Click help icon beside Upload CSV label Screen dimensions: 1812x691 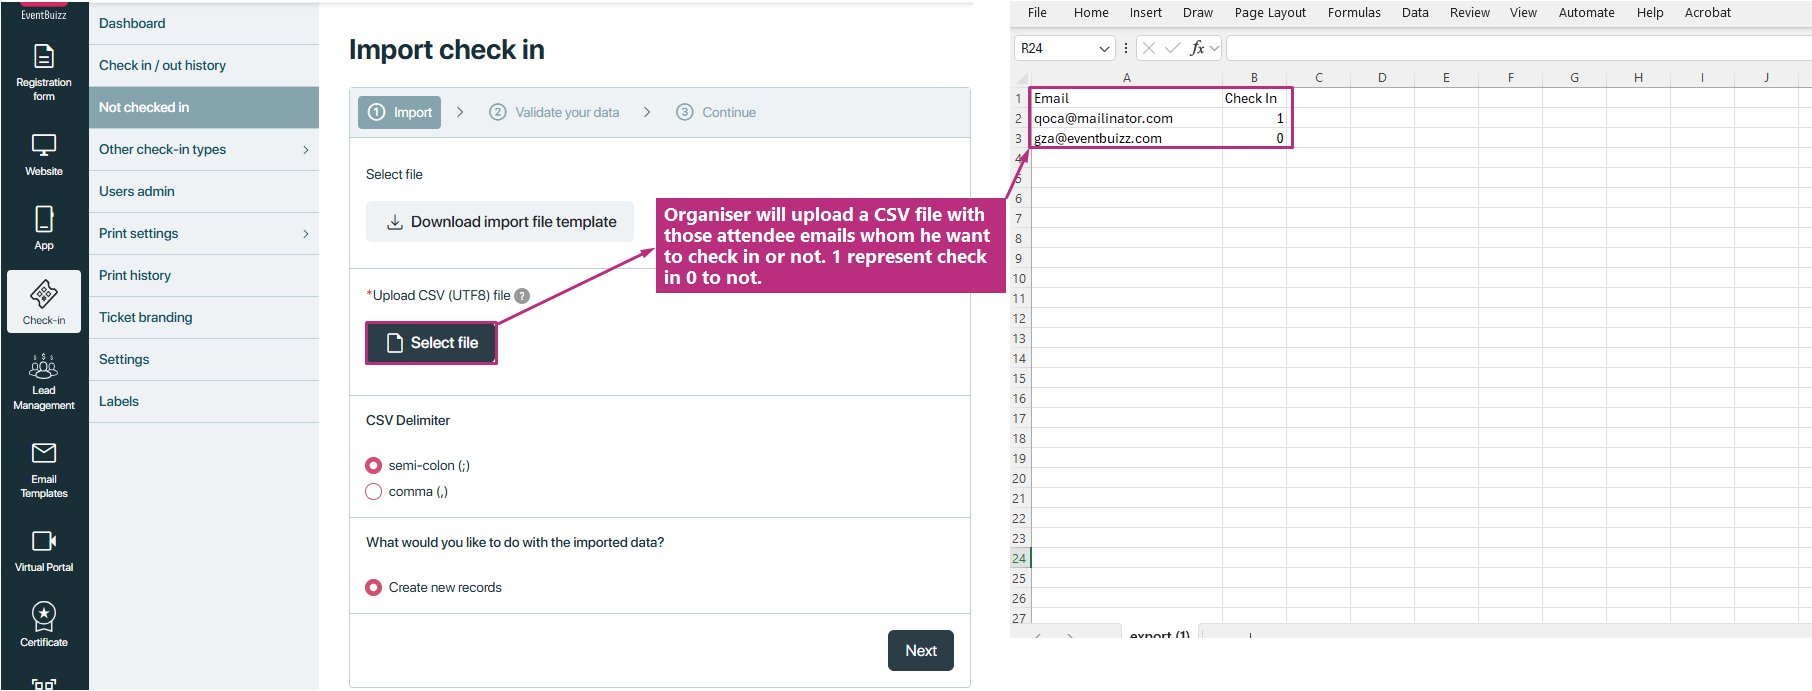(522, 296)
